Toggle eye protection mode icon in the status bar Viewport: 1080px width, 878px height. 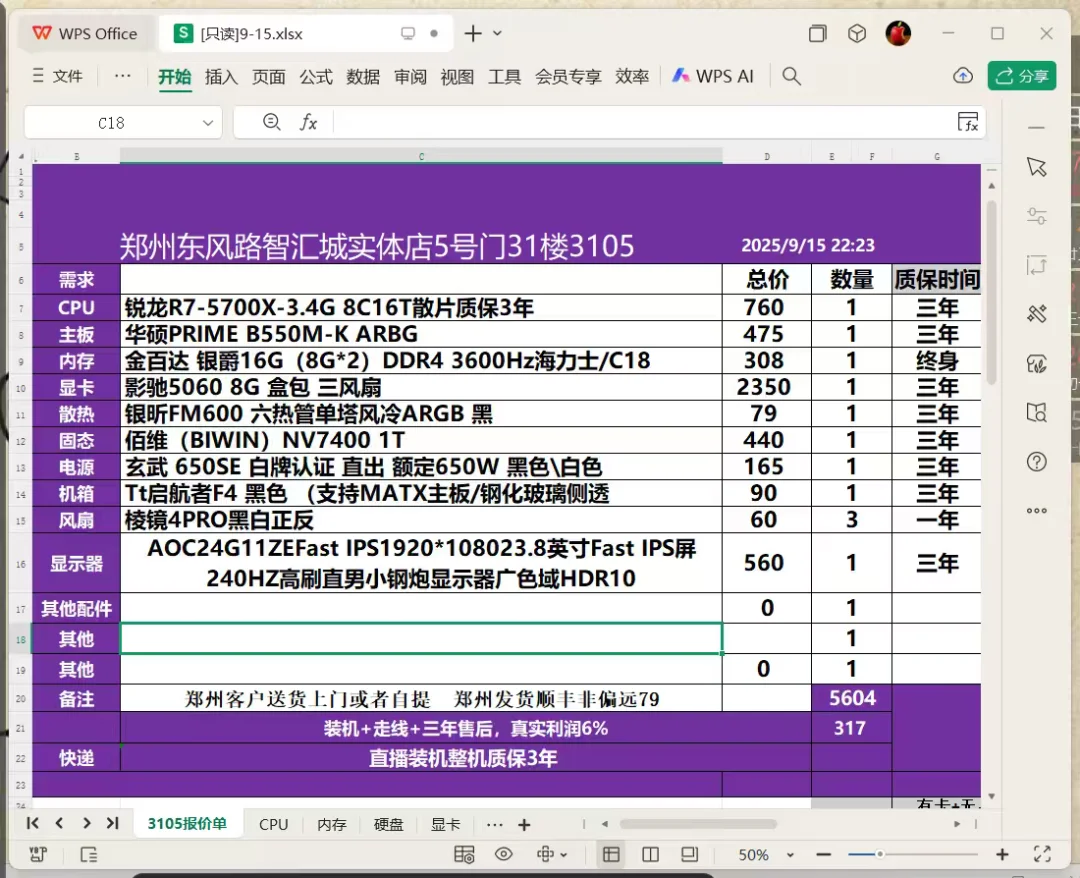[503, 855]
